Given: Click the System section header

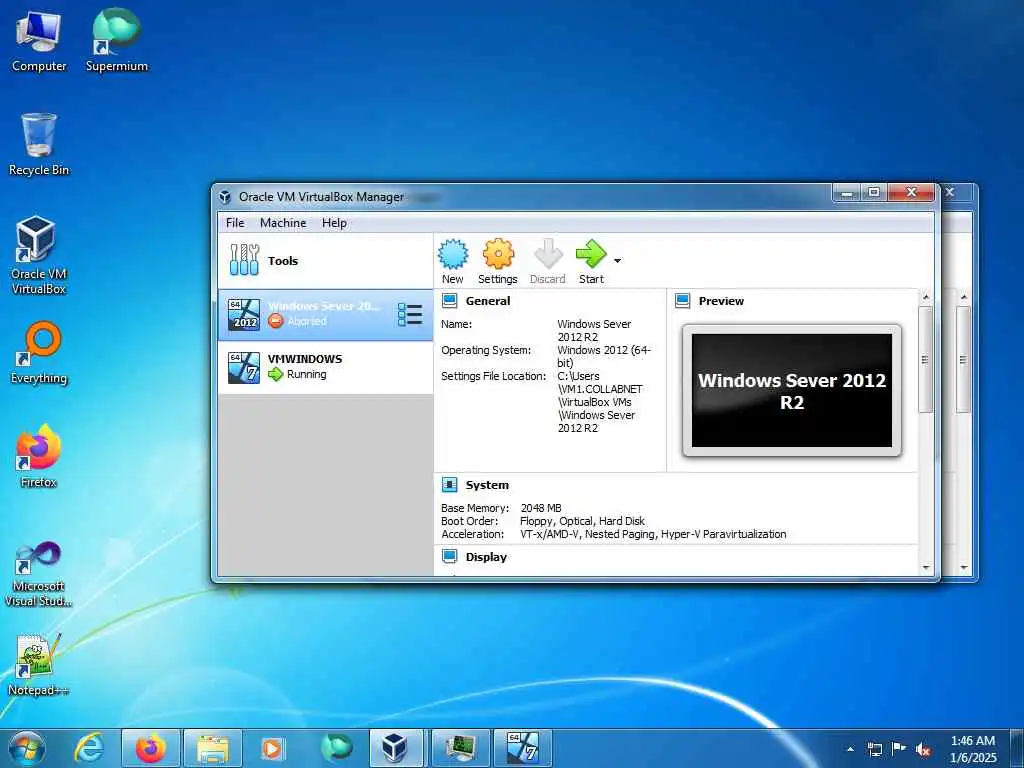Looking at the screenshot, I should (487, 485).
